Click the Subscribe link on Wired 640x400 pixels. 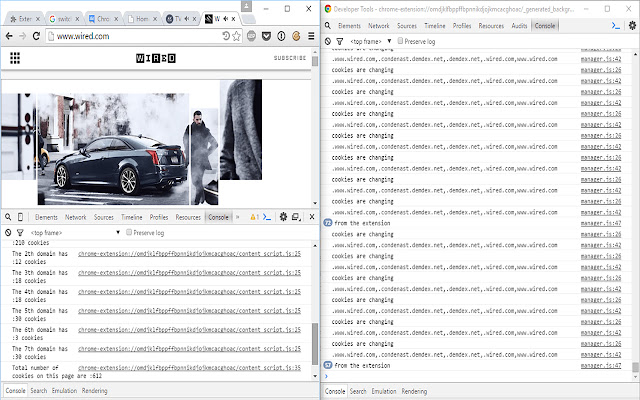(290, 59)
